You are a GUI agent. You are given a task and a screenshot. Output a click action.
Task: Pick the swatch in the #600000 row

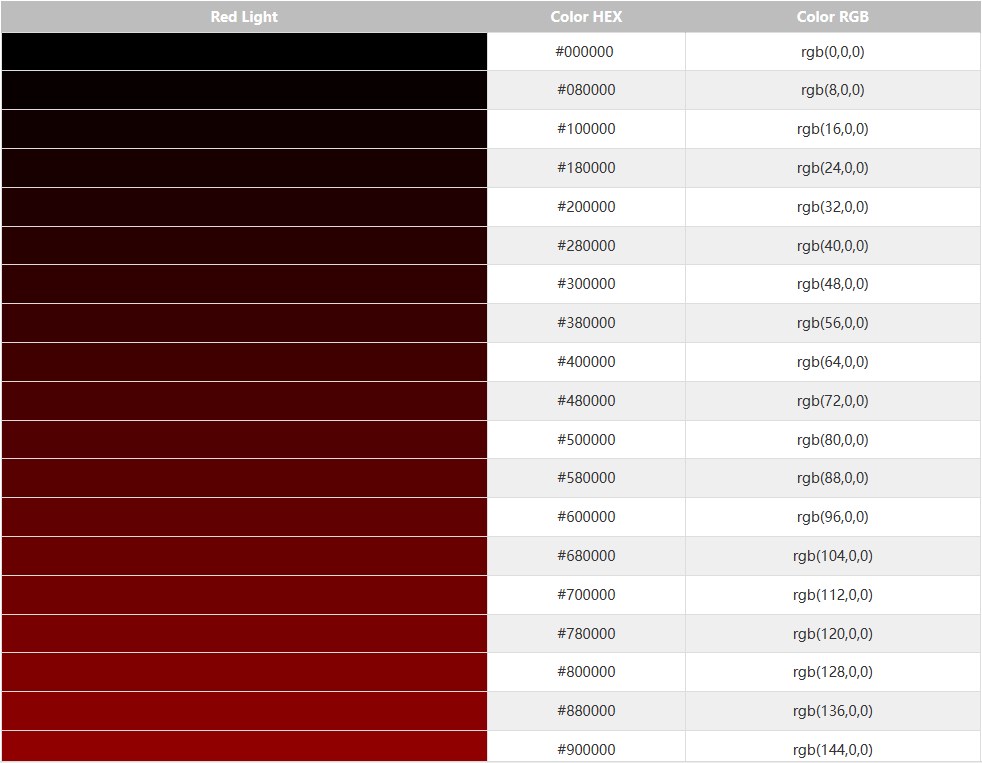(244, 517)
